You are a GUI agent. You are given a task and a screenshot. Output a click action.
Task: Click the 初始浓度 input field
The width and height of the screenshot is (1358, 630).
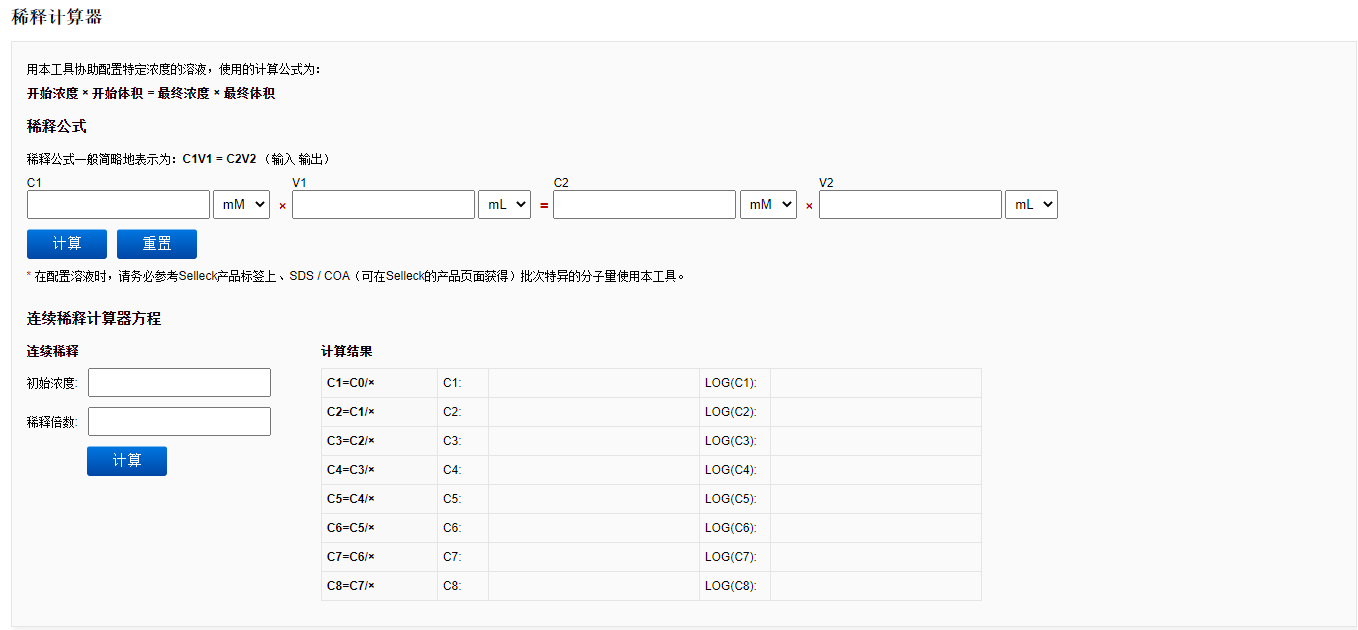[178, 382]
